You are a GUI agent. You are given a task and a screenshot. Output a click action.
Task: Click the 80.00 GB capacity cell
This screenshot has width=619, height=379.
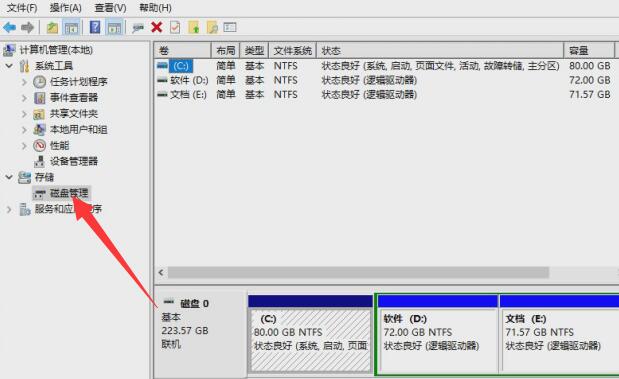coord(590,66)
